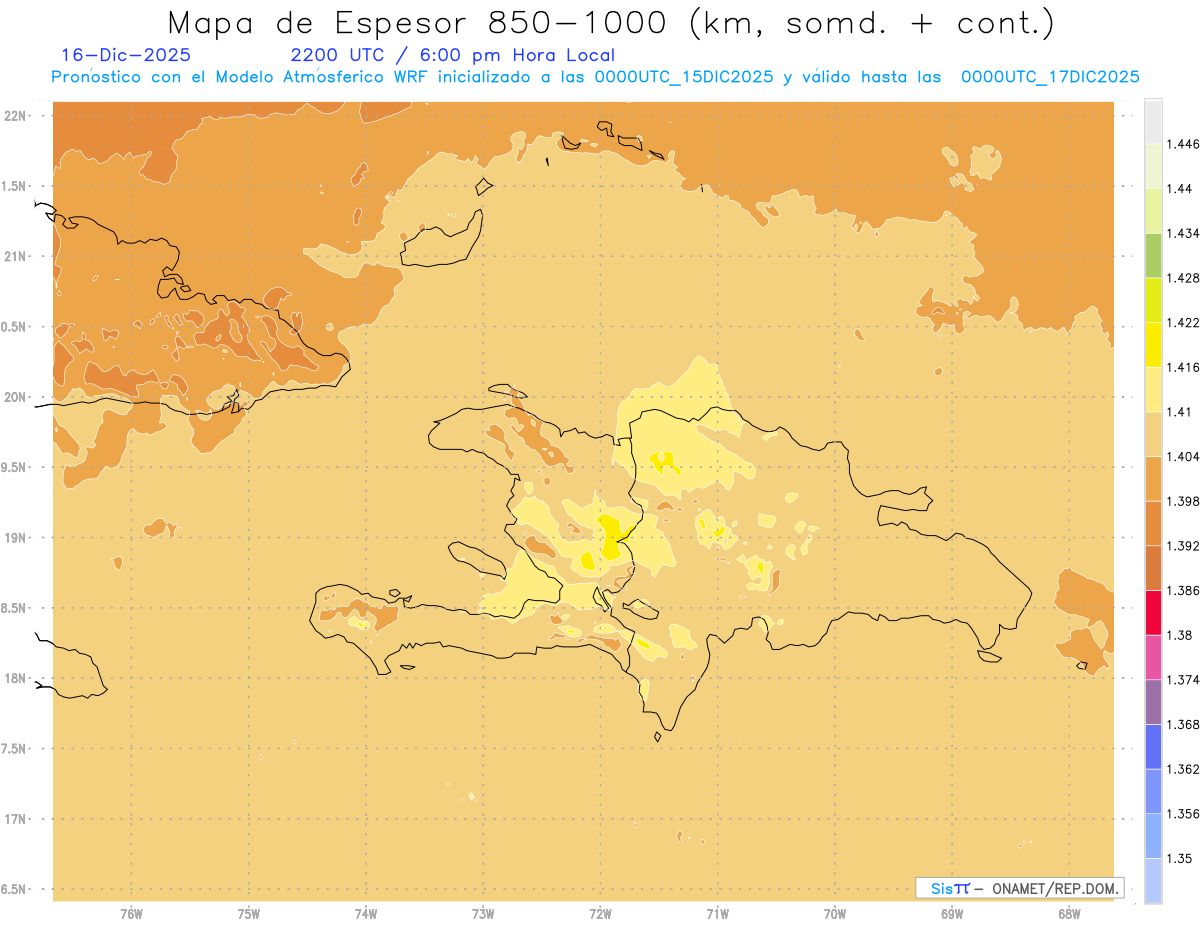Image resolution: width=1200 pixels, height=927 pixels.
Task: Click the latitude label '19N'
Action: [x=16, y=537]
